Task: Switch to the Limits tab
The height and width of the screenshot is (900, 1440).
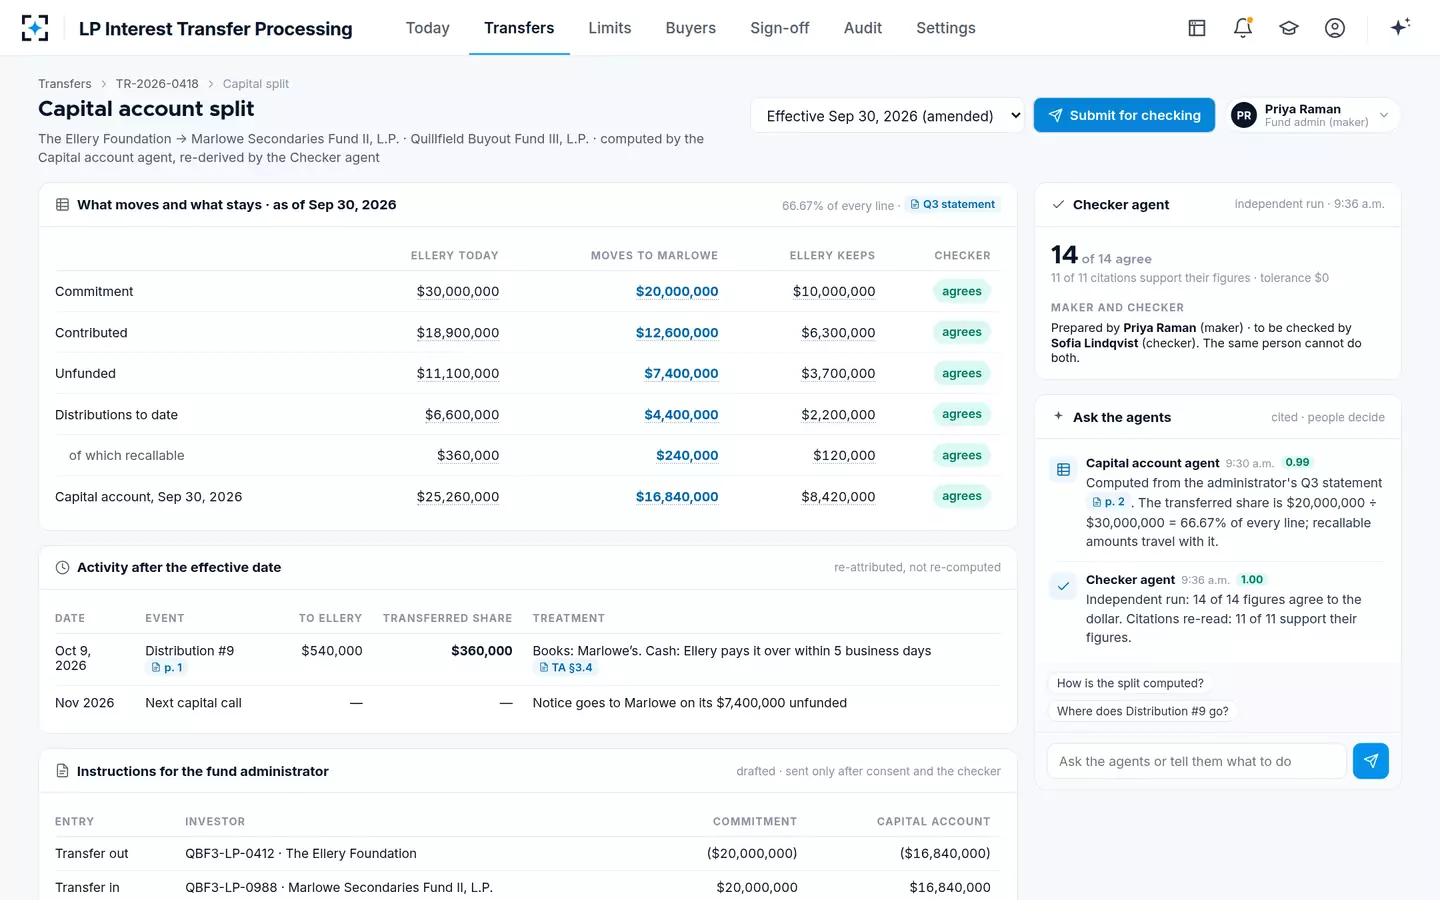Action: pyautogui.click(x=610, y=28)
